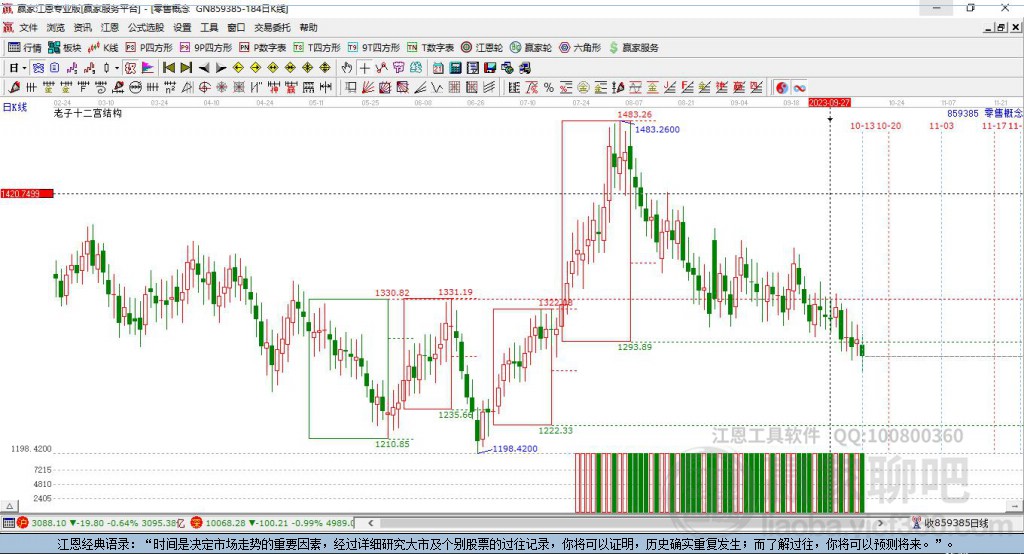Restore the inner document window
Screen dimensions: 1024x554
coord(1000,27)
